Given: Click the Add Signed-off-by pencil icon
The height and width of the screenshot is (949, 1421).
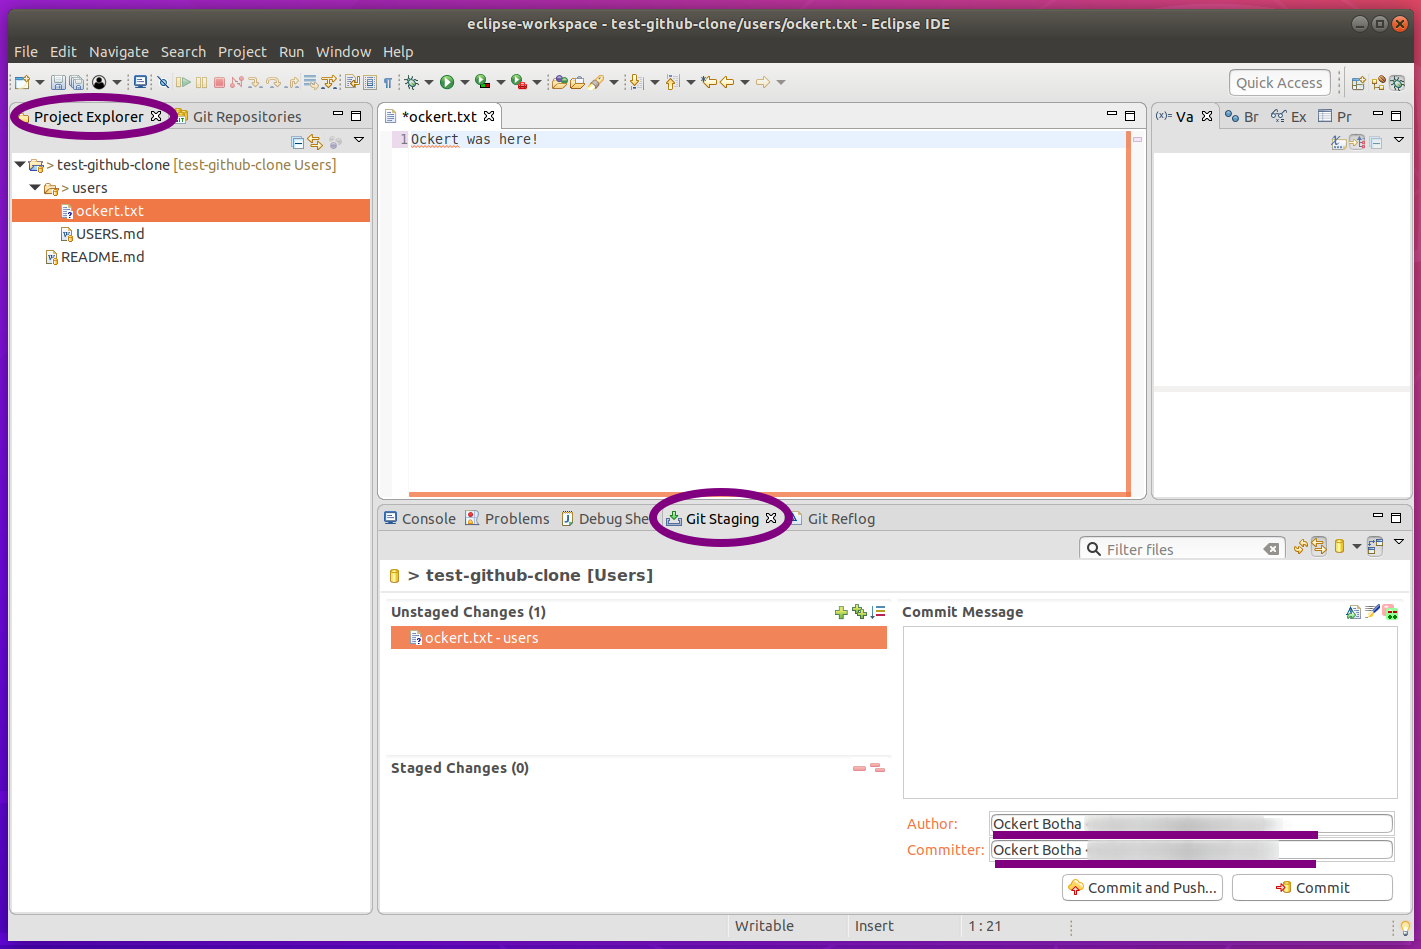Looking at the screenshot, I should tap(1372, 612).
